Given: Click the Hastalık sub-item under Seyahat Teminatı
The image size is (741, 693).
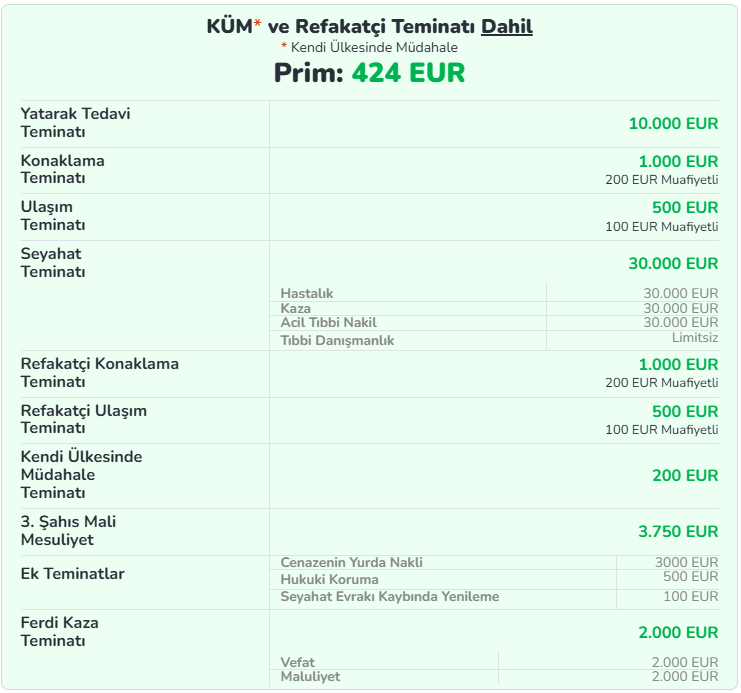Looking at the screenshot, I should [x=307, y=293].
